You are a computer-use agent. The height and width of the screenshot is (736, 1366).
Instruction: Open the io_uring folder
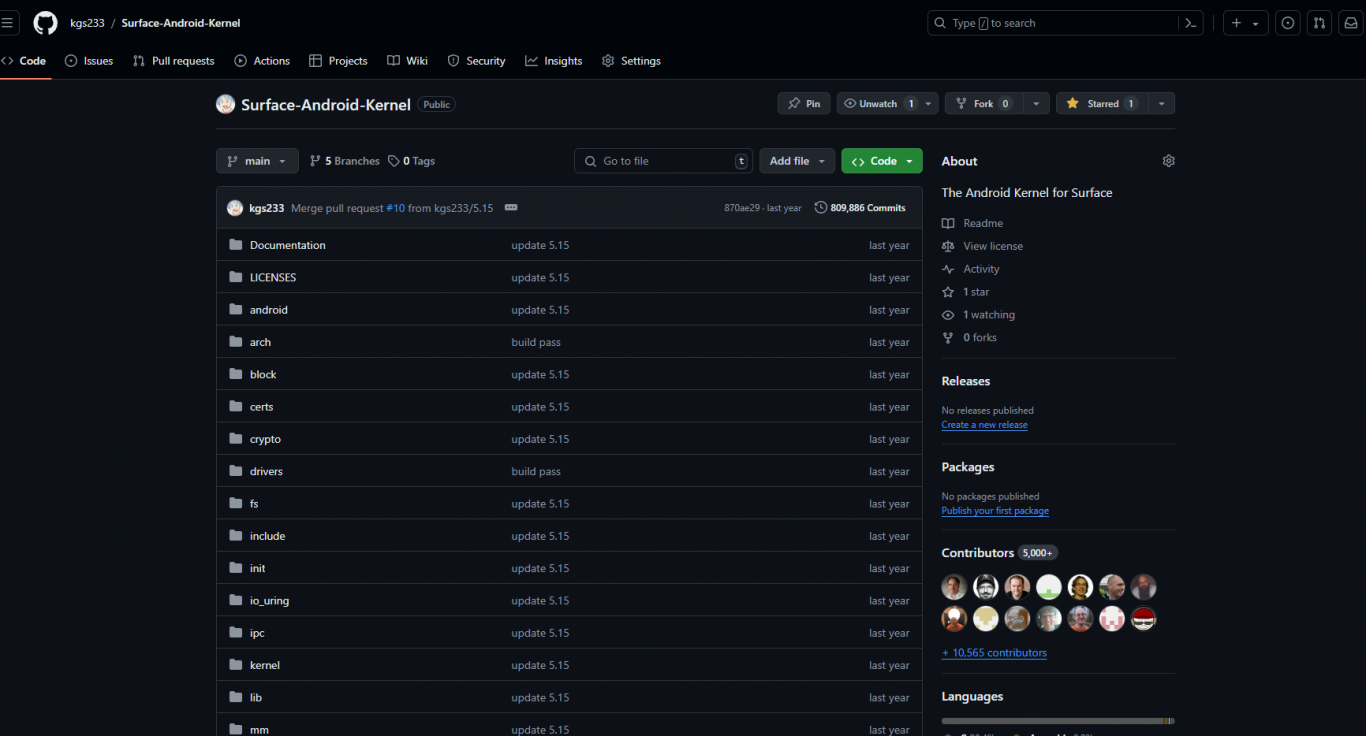[x=269, y=600]
